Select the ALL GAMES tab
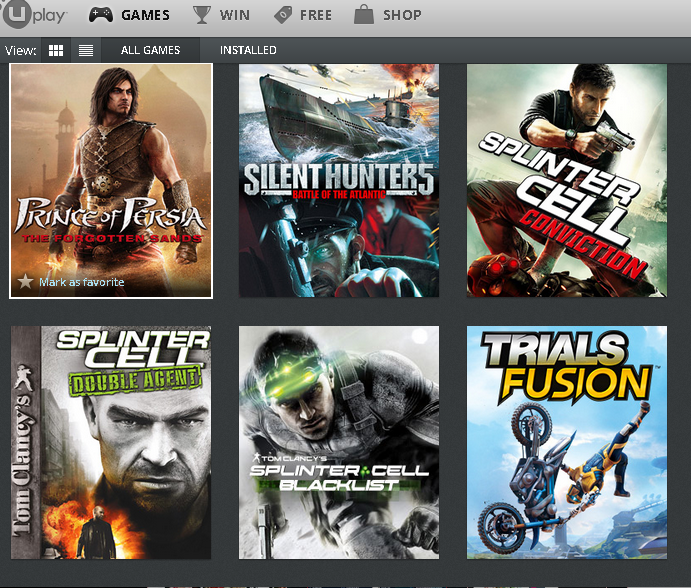This screenshot has width=691, height=588. 150,50
